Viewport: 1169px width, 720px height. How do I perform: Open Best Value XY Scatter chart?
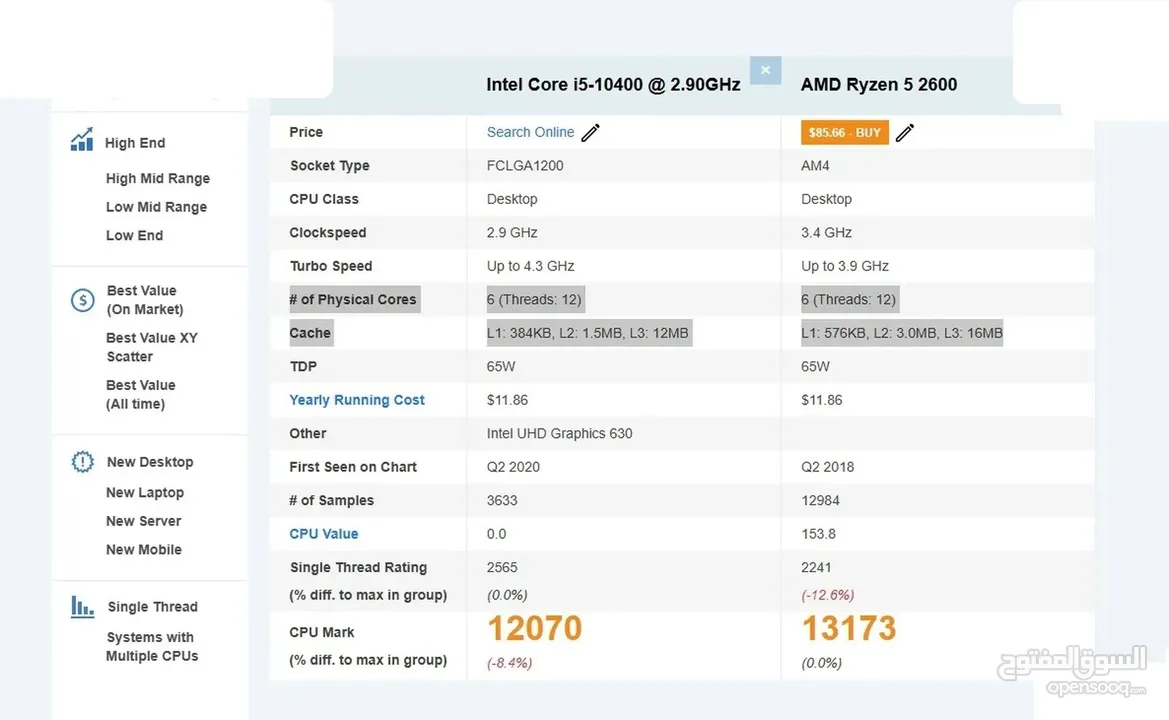[x=152, y=347]
